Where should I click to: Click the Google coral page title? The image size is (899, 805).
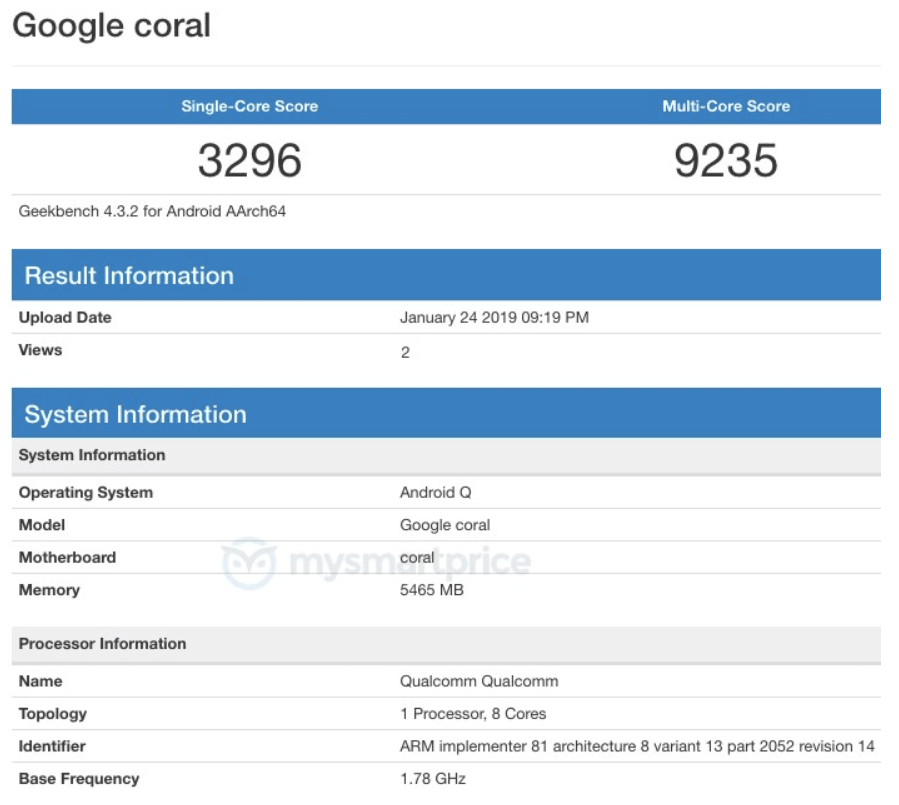(x=111, y=25)
